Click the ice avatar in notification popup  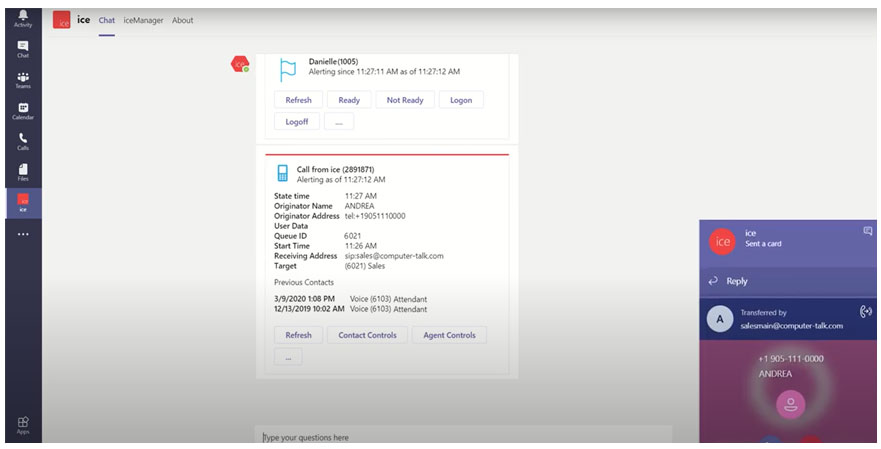click(723, 242)
